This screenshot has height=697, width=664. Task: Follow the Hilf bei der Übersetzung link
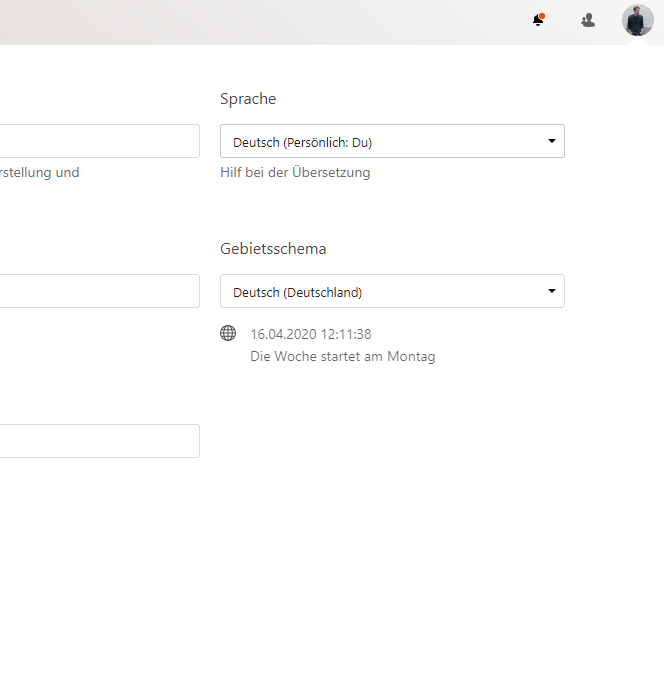click(x=295, y=172)
